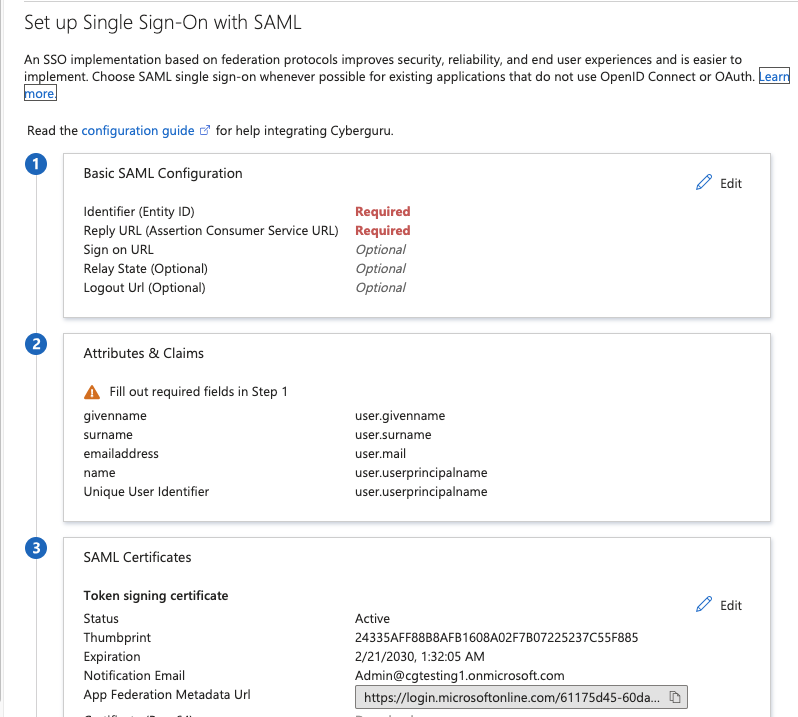Click the Expiration date 2/21/2030
The width and height of the screenshot is (798, 717).
click(420, 656)
